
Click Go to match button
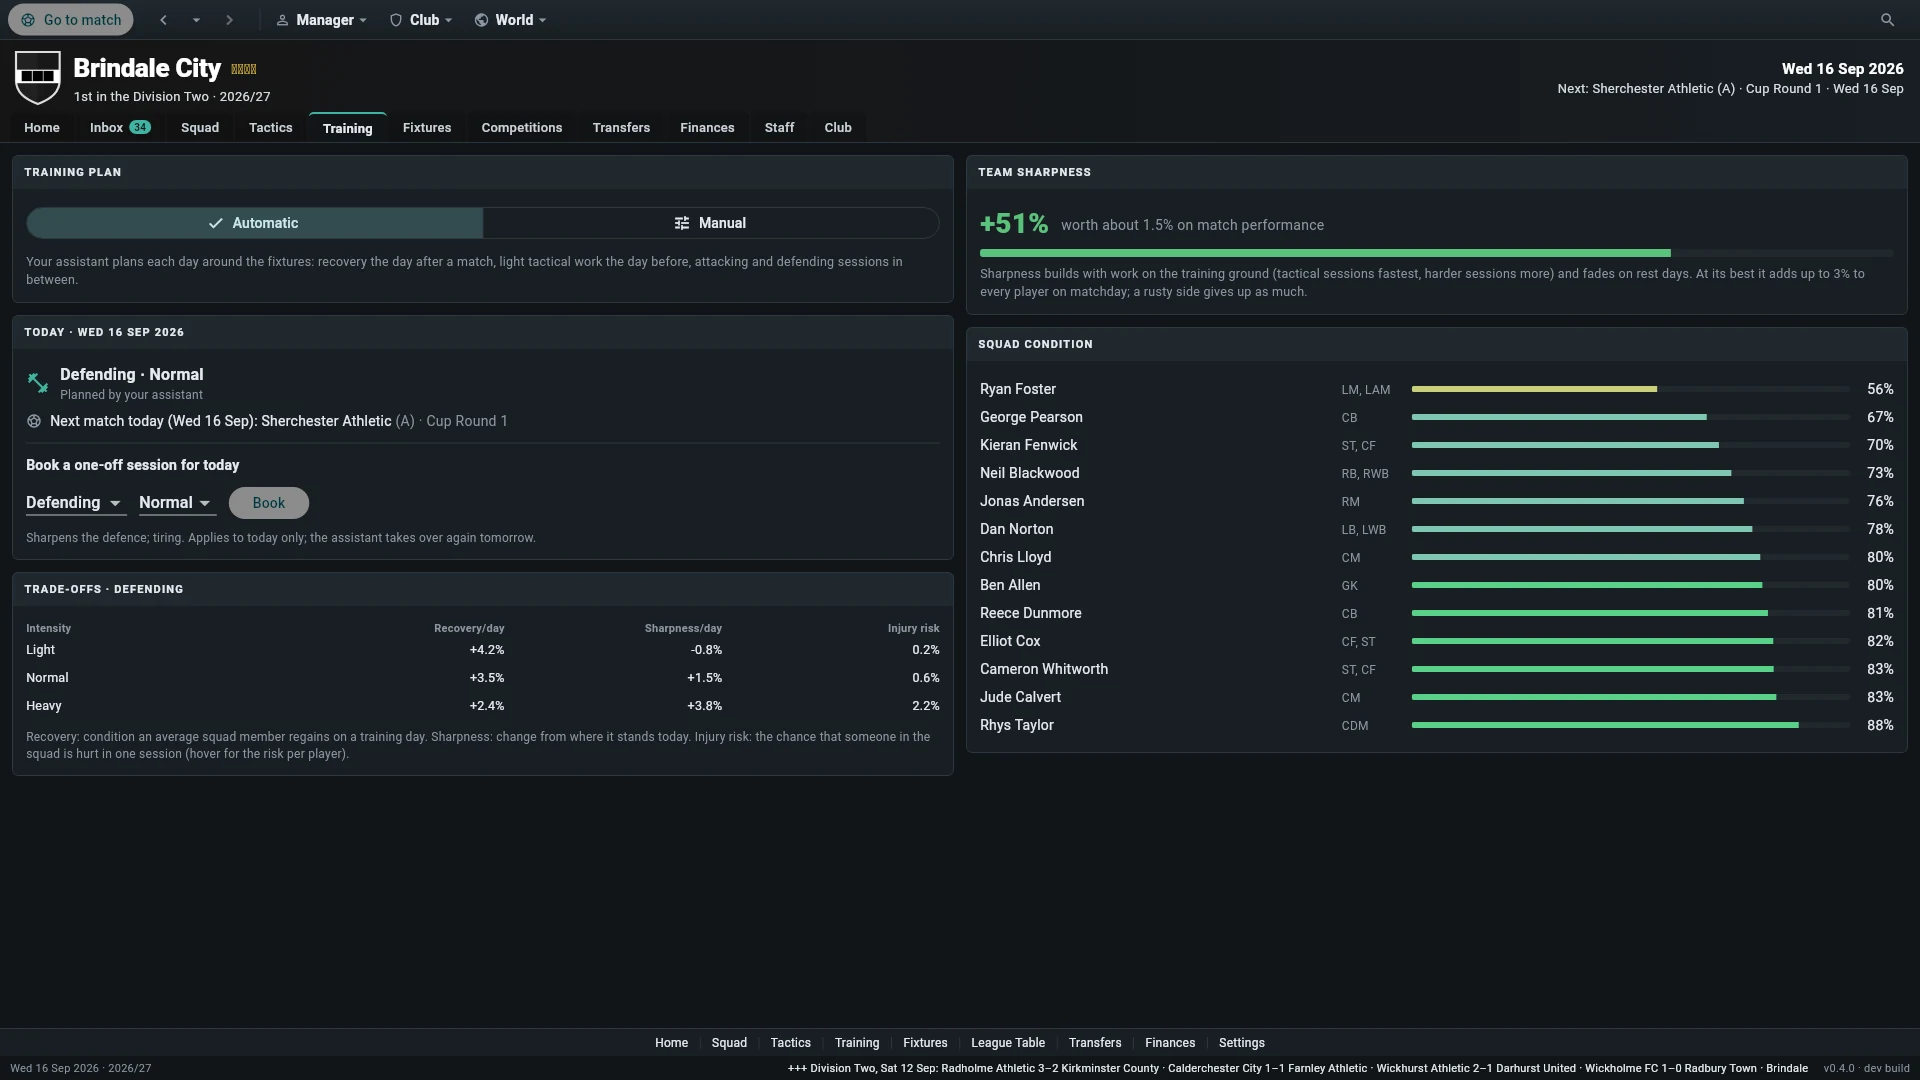[x=71, y=20]
